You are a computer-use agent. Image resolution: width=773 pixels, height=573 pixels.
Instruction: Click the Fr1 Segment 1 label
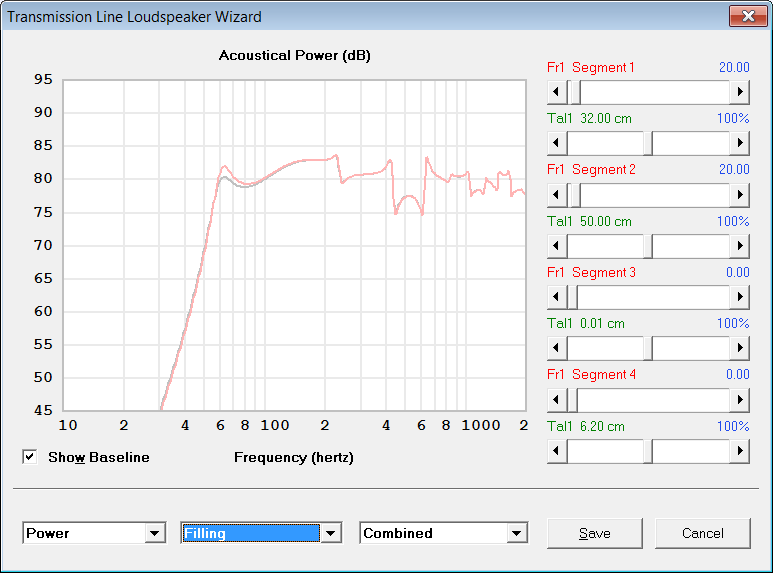(x=591, y=68)
